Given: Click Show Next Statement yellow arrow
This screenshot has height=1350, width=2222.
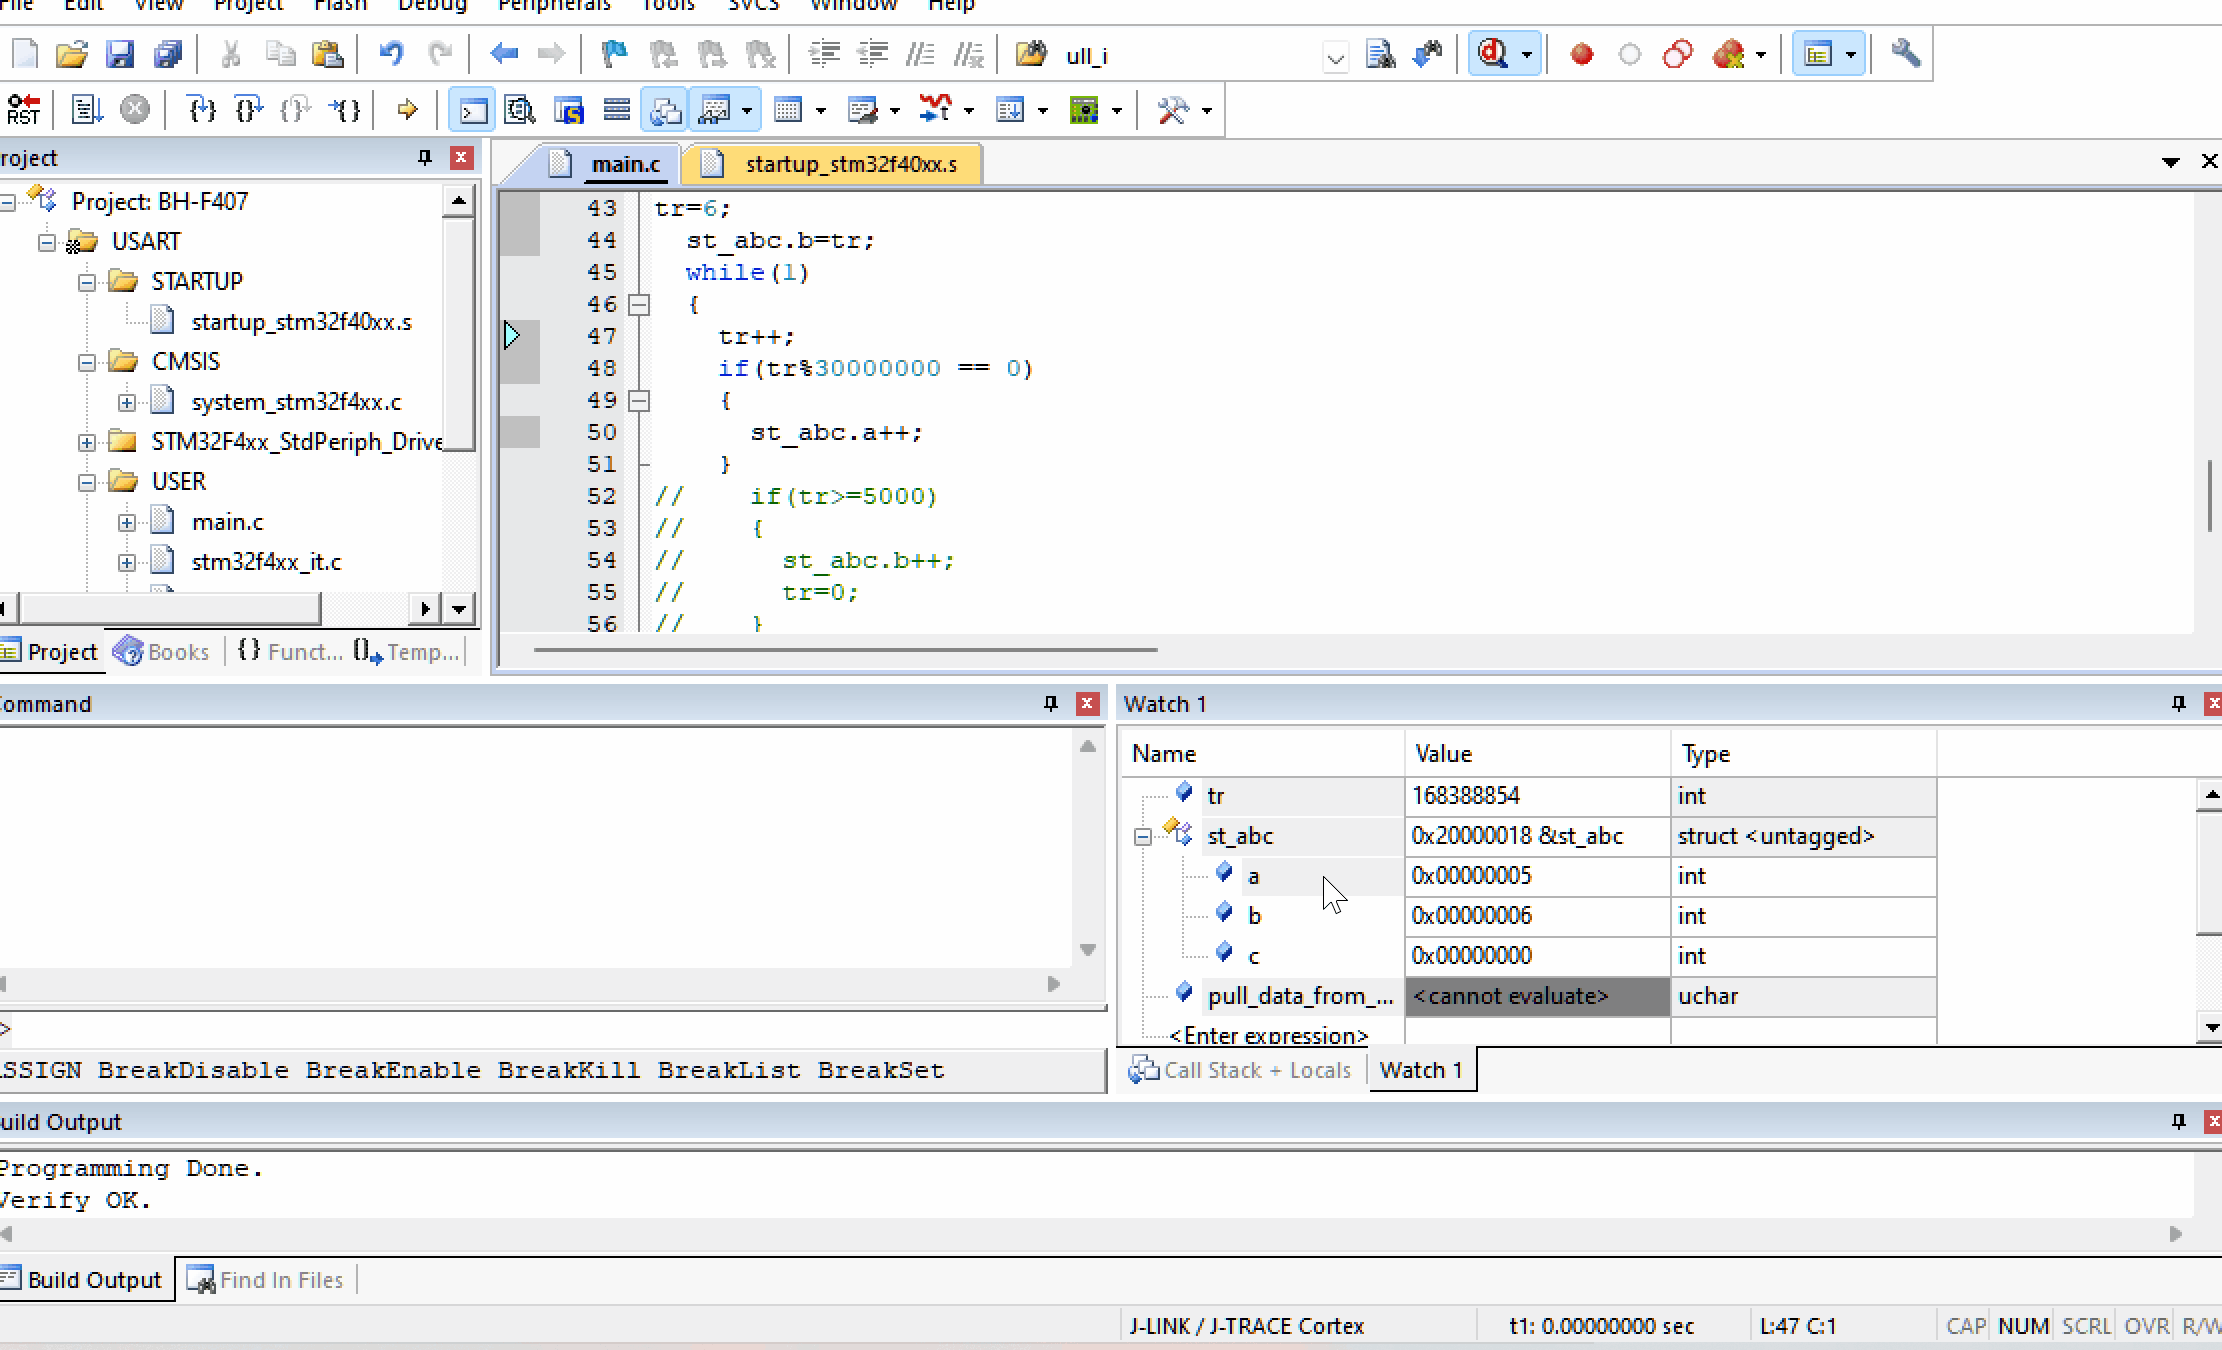Looking at the screenshot, I should pyautogui.click(x=407, y=110).
